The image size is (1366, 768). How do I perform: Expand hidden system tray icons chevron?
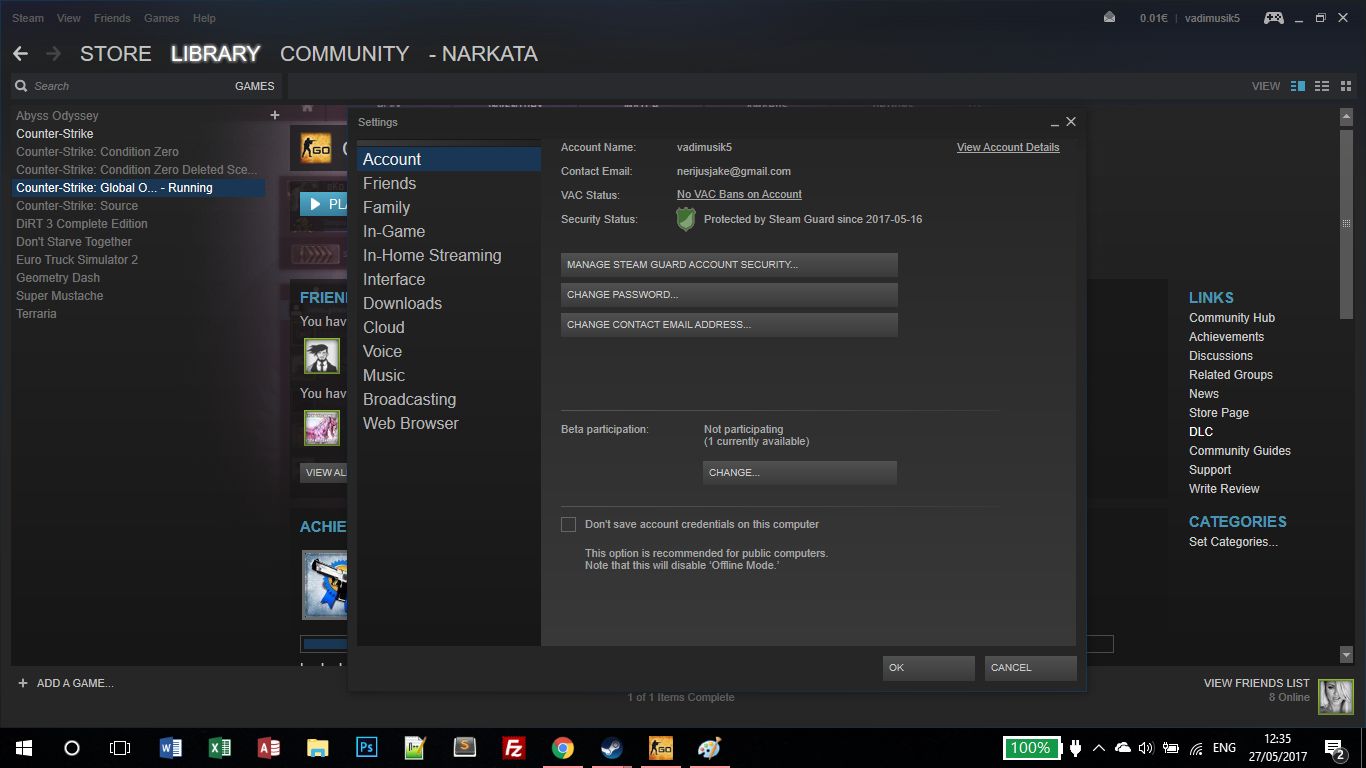tap(1099, 747)
